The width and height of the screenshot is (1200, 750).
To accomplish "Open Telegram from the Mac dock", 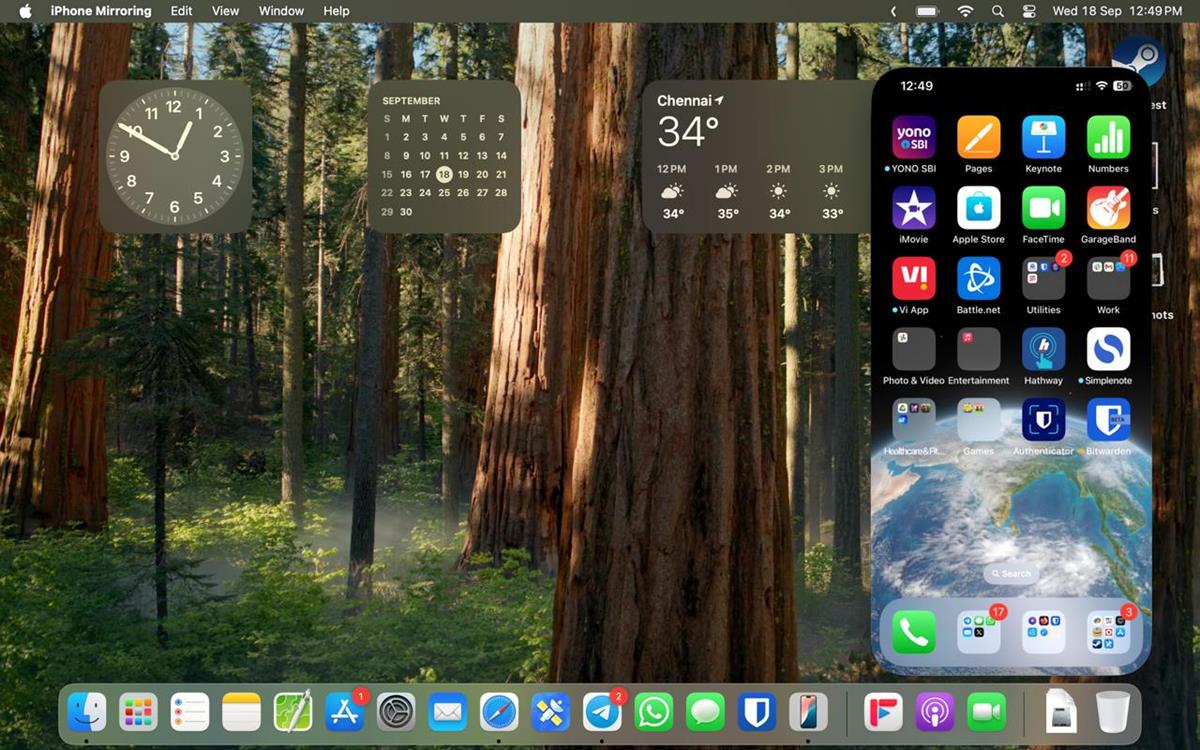I will [602, 712].
